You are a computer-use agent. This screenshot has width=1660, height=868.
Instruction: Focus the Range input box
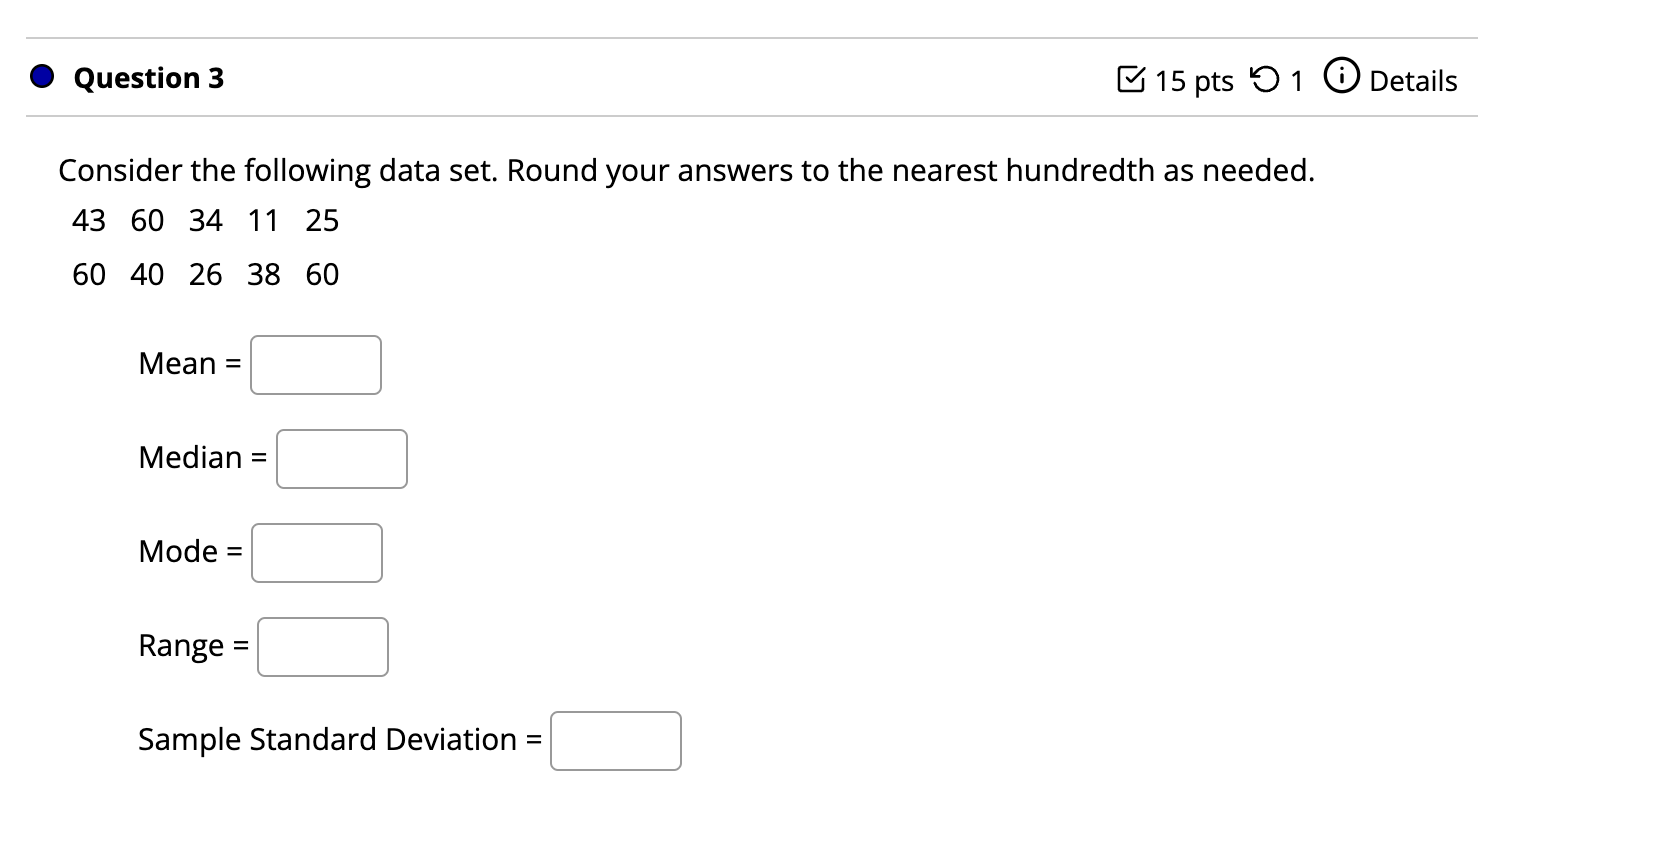coord(323,647)
